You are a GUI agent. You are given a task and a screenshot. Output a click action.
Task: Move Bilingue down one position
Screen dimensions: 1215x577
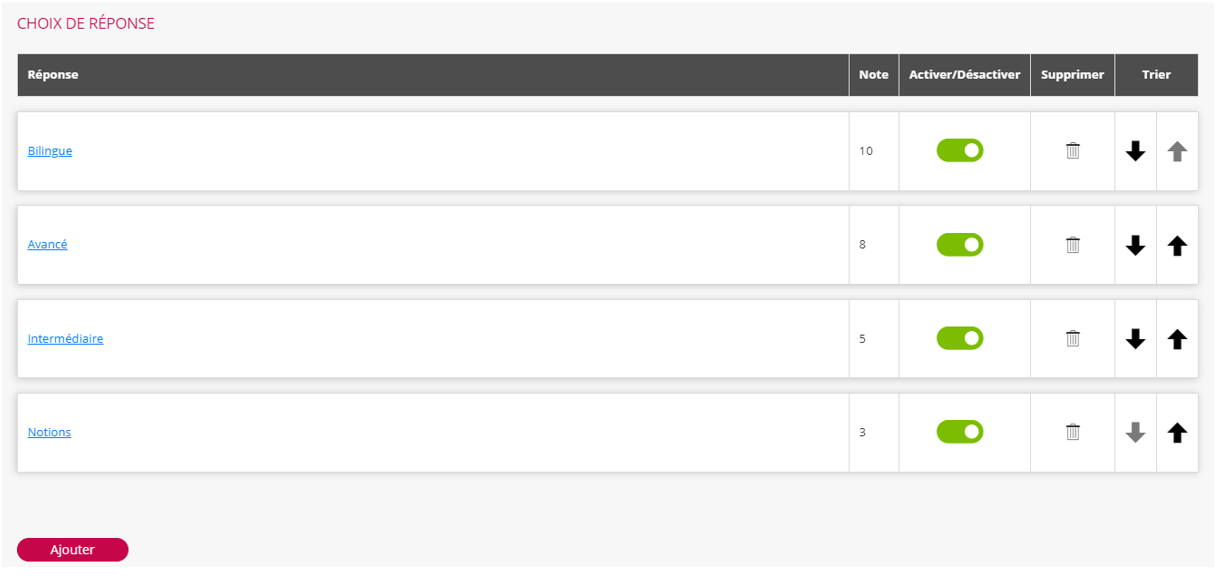coord(1135,151)
